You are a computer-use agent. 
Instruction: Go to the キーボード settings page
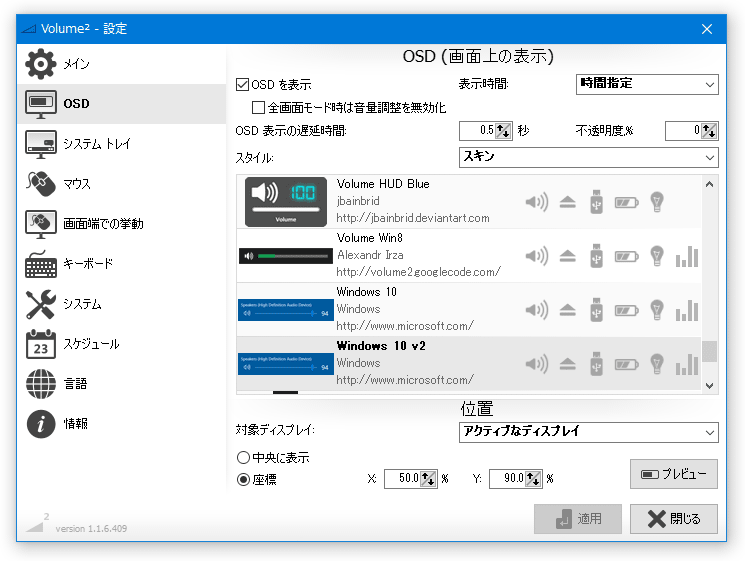click(x=121, y=263)
